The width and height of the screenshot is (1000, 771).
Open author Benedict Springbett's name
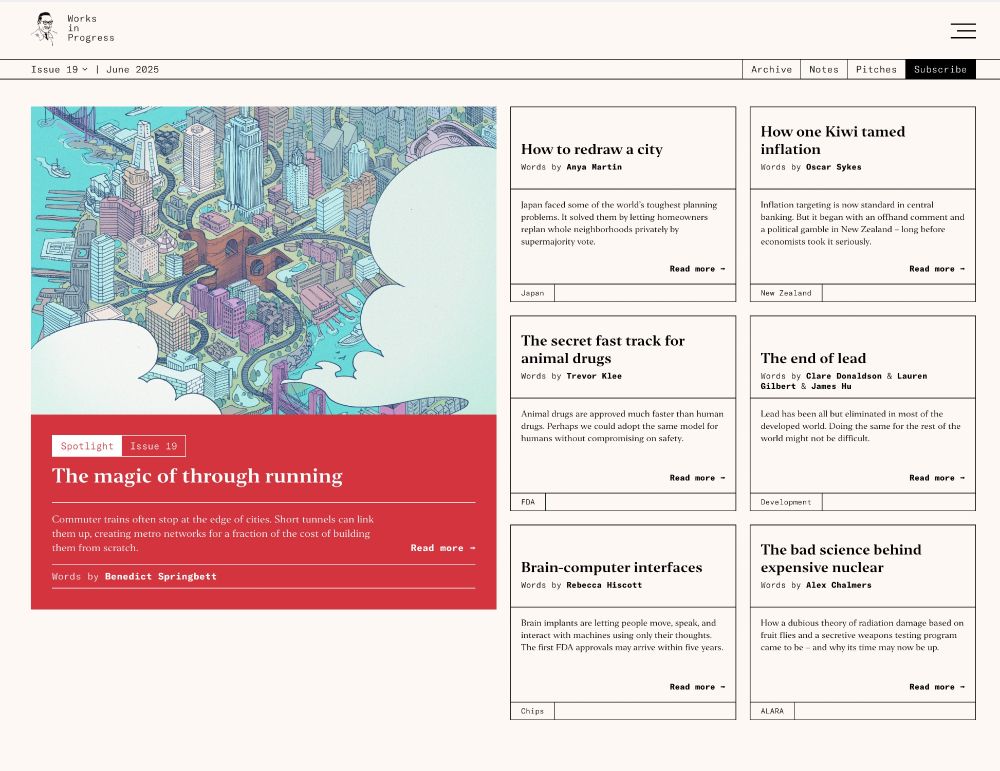click(161, 576)
